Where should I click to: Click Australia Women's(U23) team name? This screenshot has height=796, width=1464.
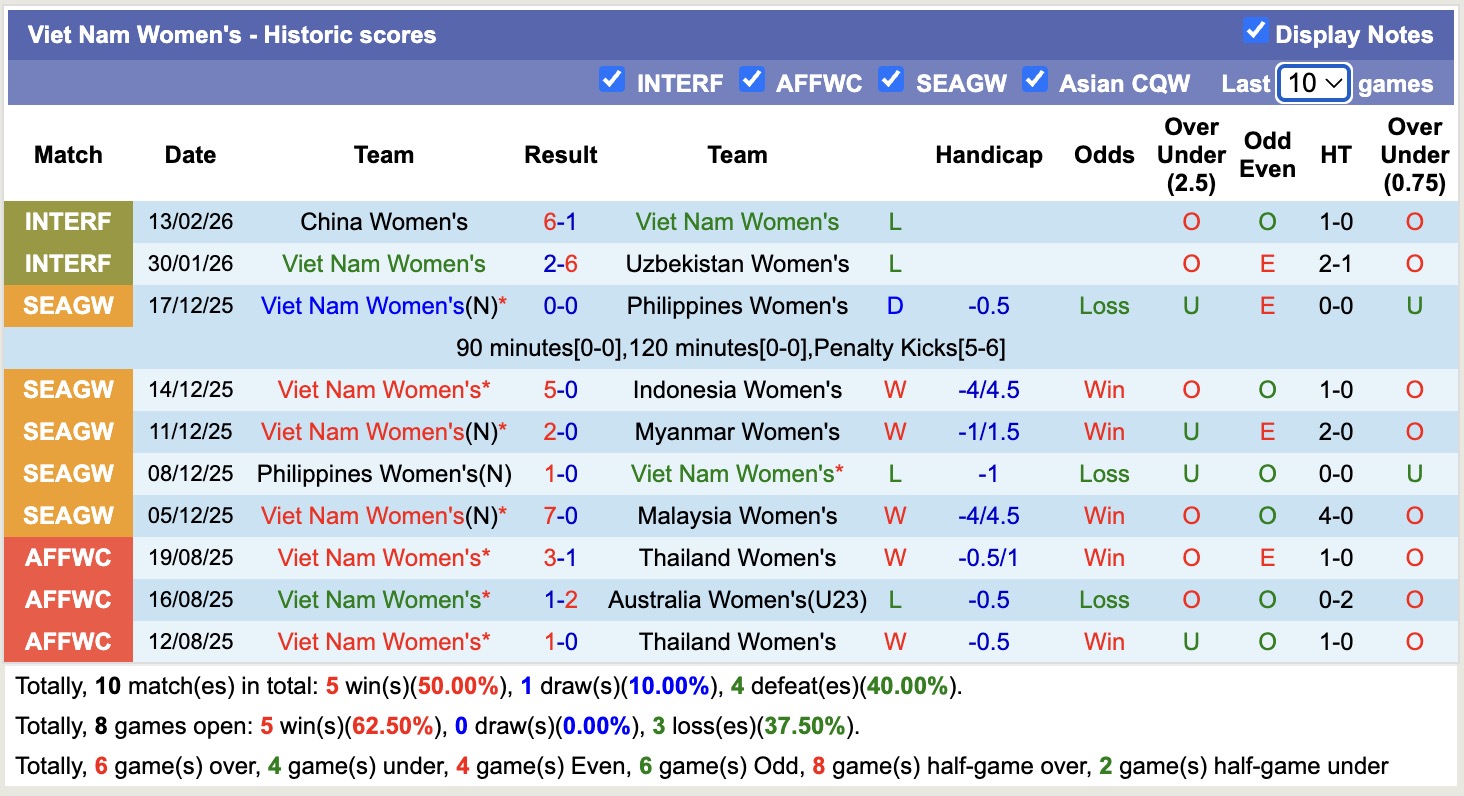point(737,600)
